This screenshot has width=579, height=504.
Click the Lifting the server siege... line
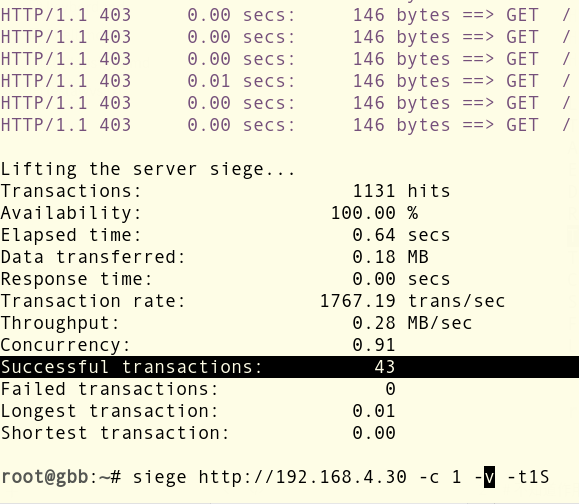[148, 169]
